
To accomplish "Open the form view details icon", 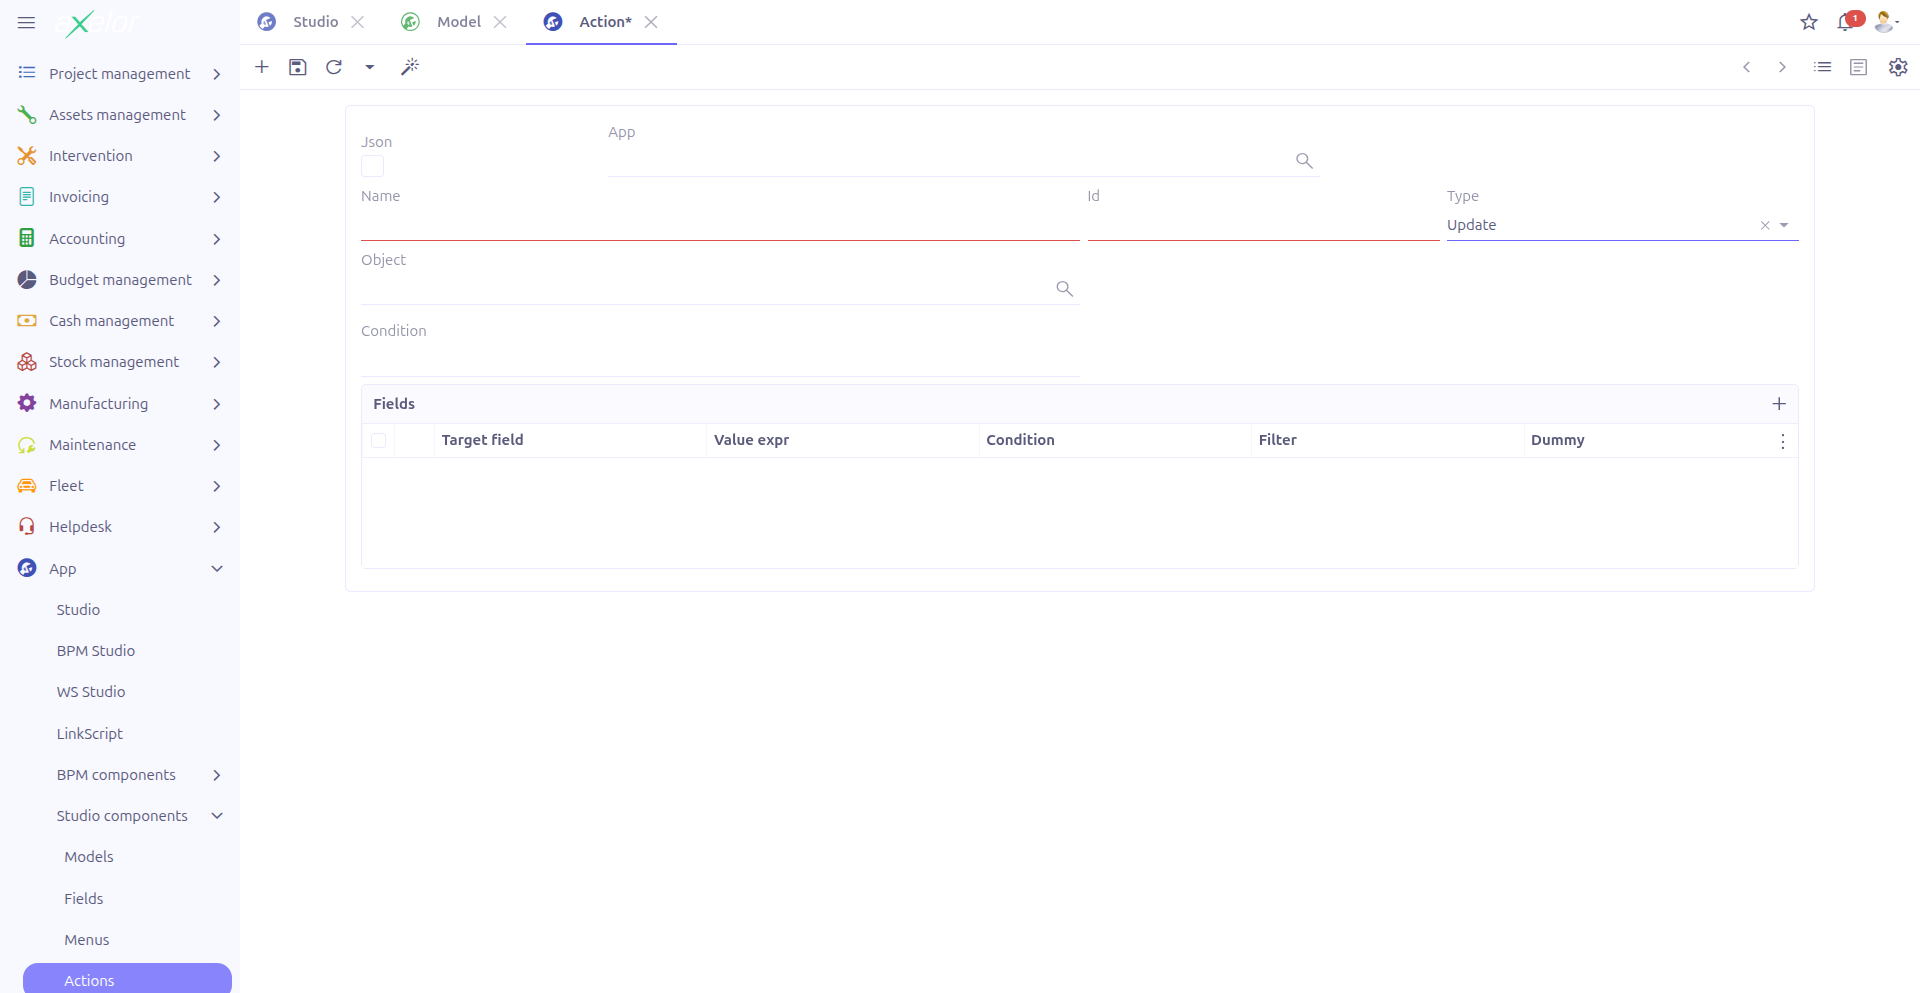I will [1859, 67].
